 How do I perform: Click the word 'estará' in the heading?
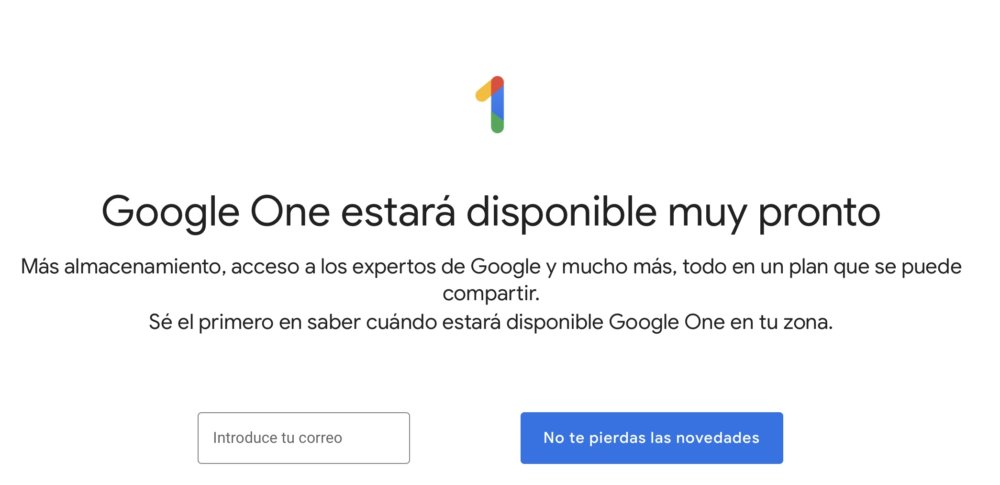click(398, 212)
